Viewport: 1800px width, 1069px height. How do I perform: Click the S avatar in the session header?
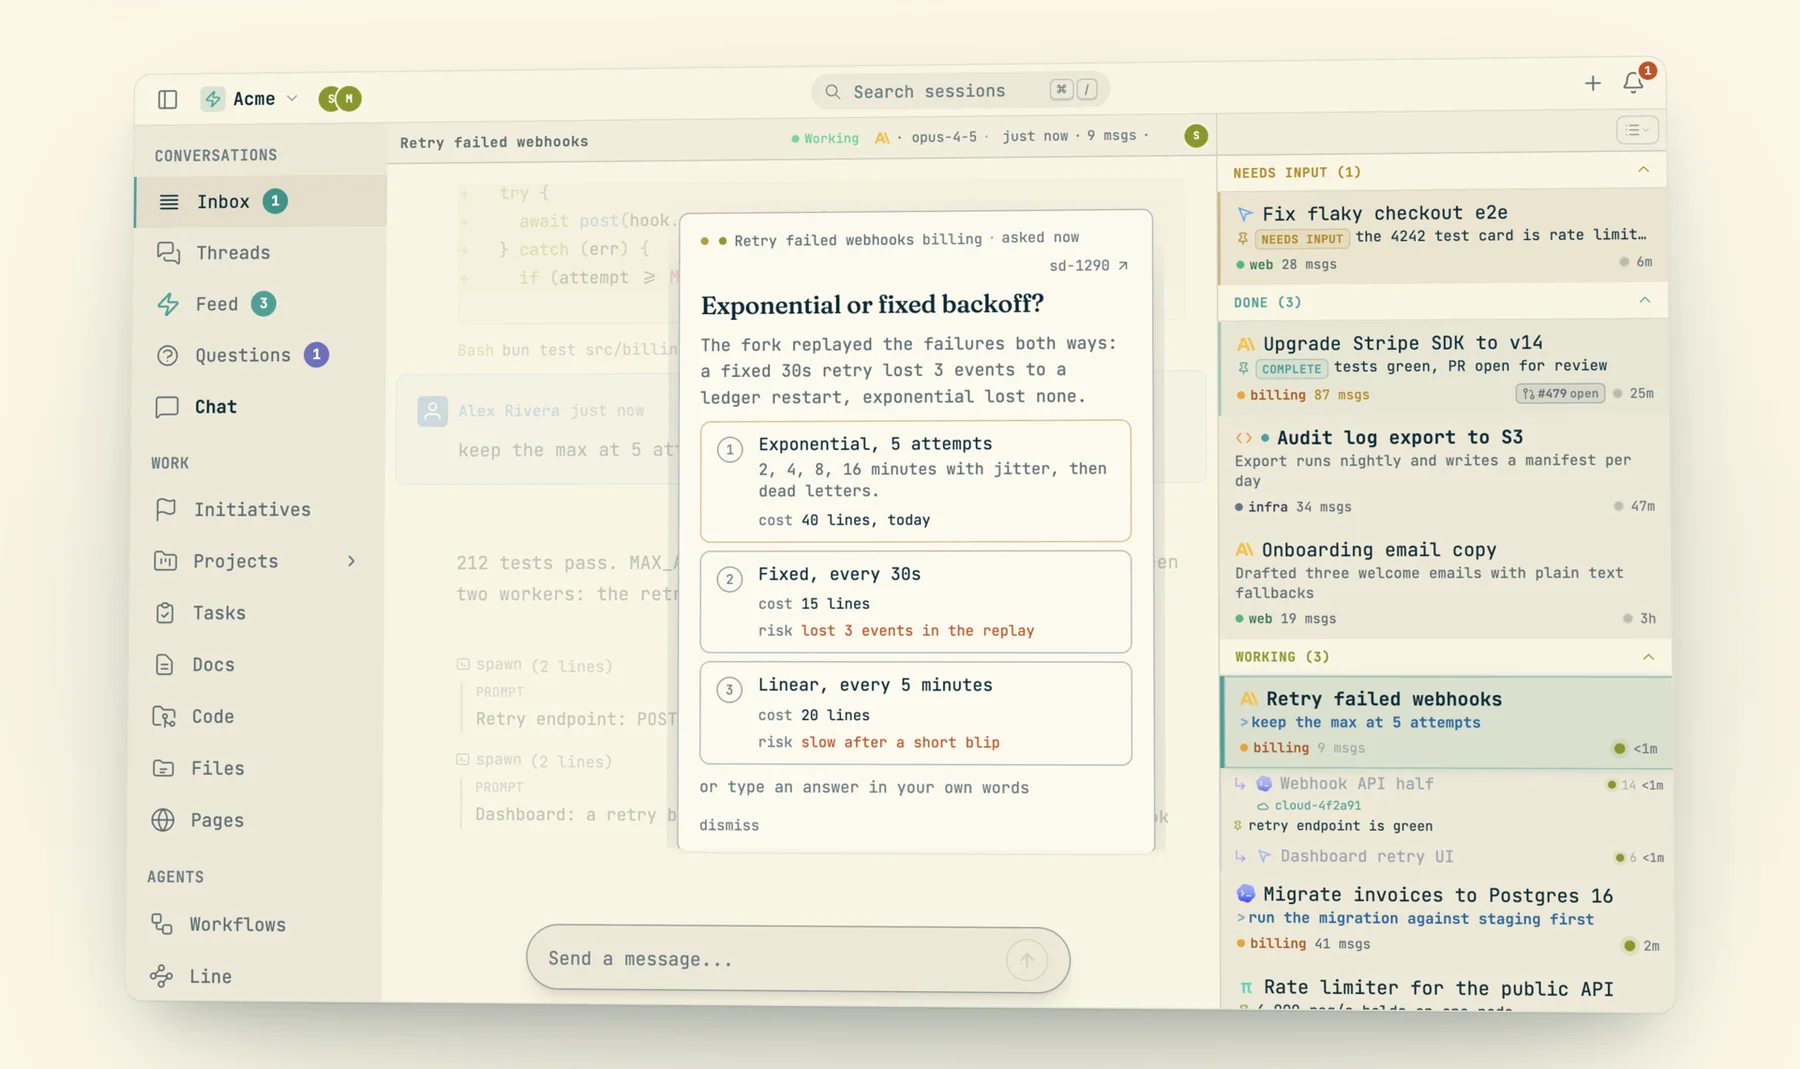[1195, 136]
